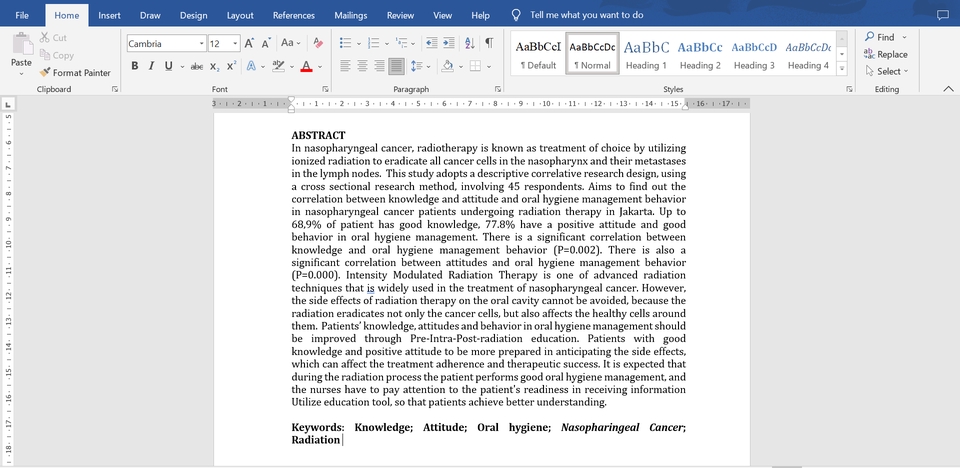The image size is (960, 468).
Task: Toggle Underline formatting
Action: (x=168, y=66)
